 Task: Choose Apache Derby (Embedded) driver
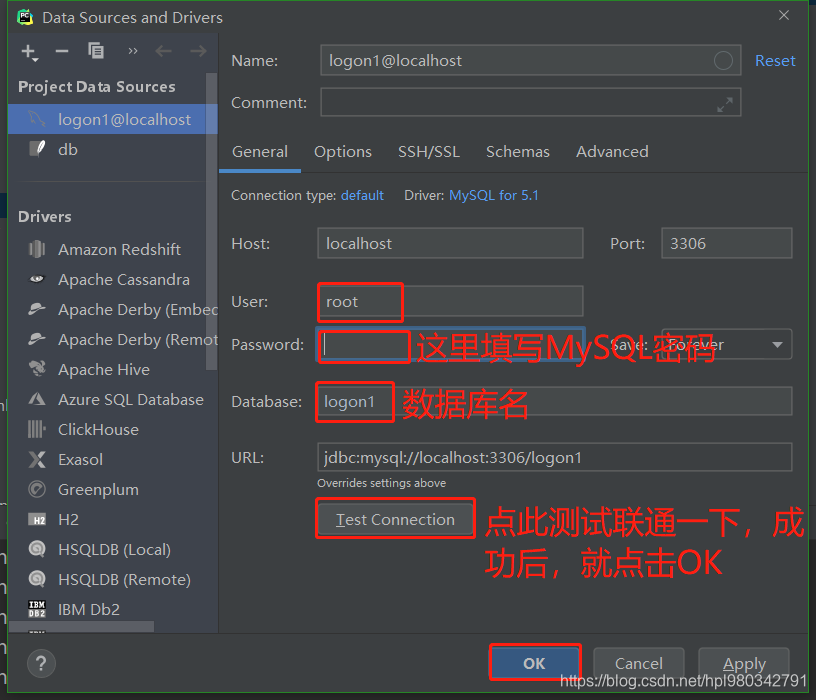tap(112, 310)
